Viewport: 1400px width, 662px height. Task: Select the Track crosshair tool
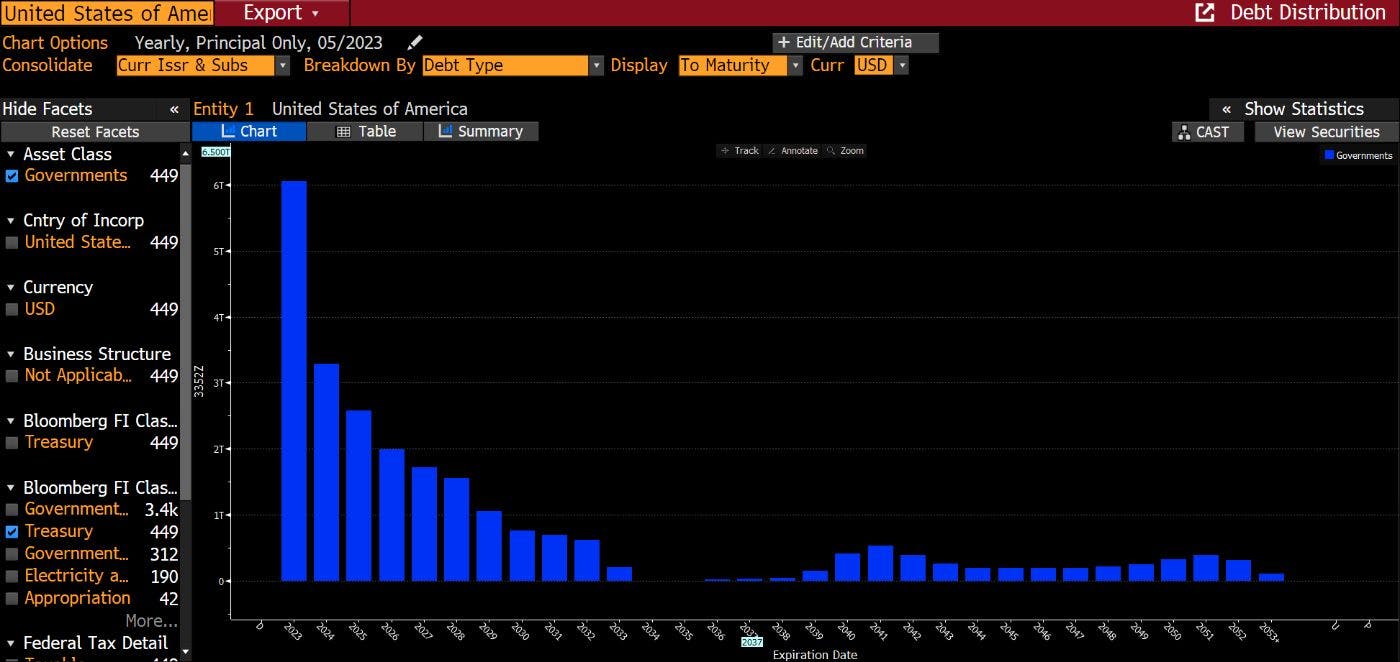click(x=740, y=151)
